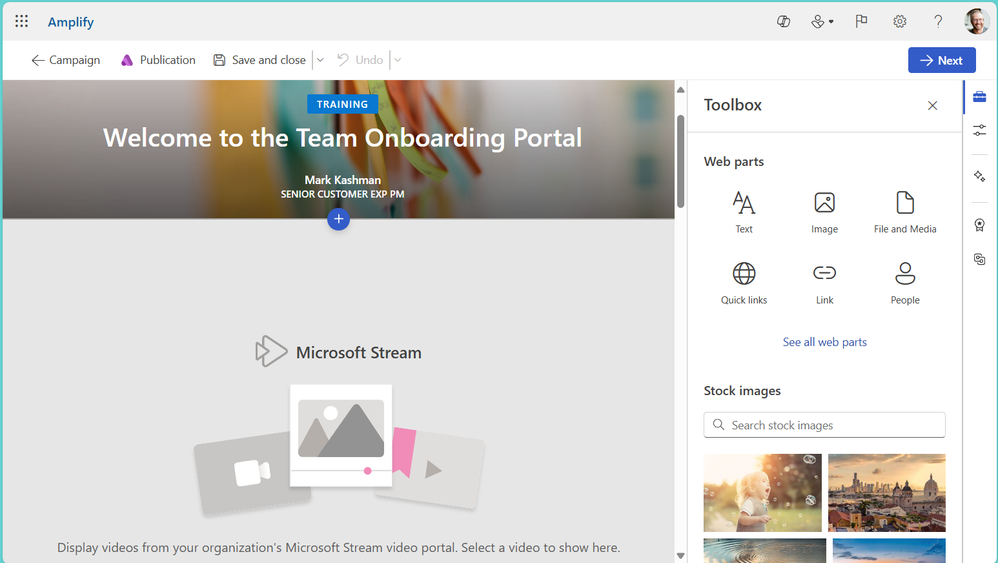Viewport: 998px width, 563px height.
Task: Open the account profile picture
Action: pyautogui.click(x=976, y=22)
